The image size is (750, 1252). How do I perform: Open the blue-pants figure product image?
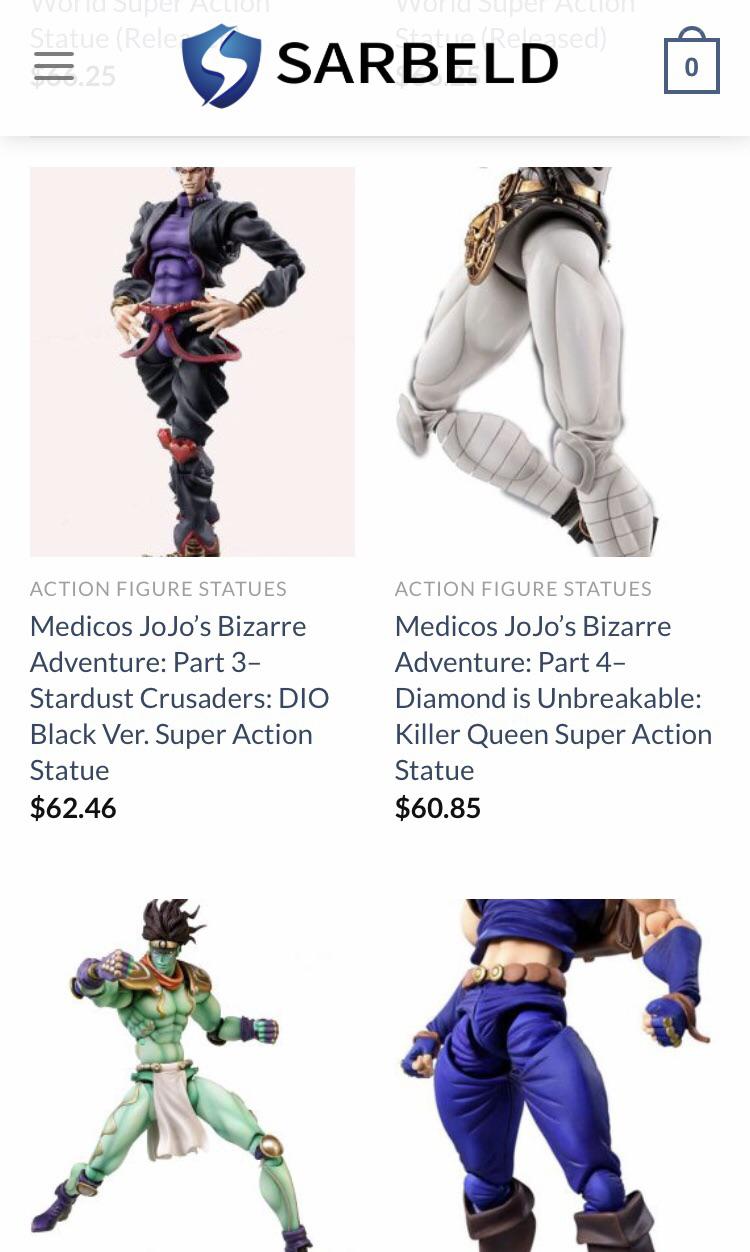557,1075
